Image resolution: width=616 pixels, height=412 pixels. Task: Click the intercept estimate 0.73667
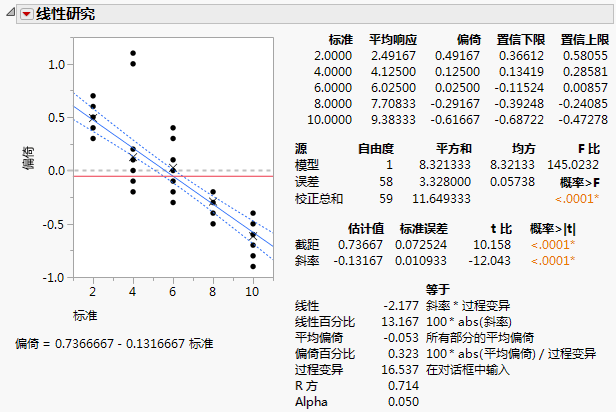360,245
